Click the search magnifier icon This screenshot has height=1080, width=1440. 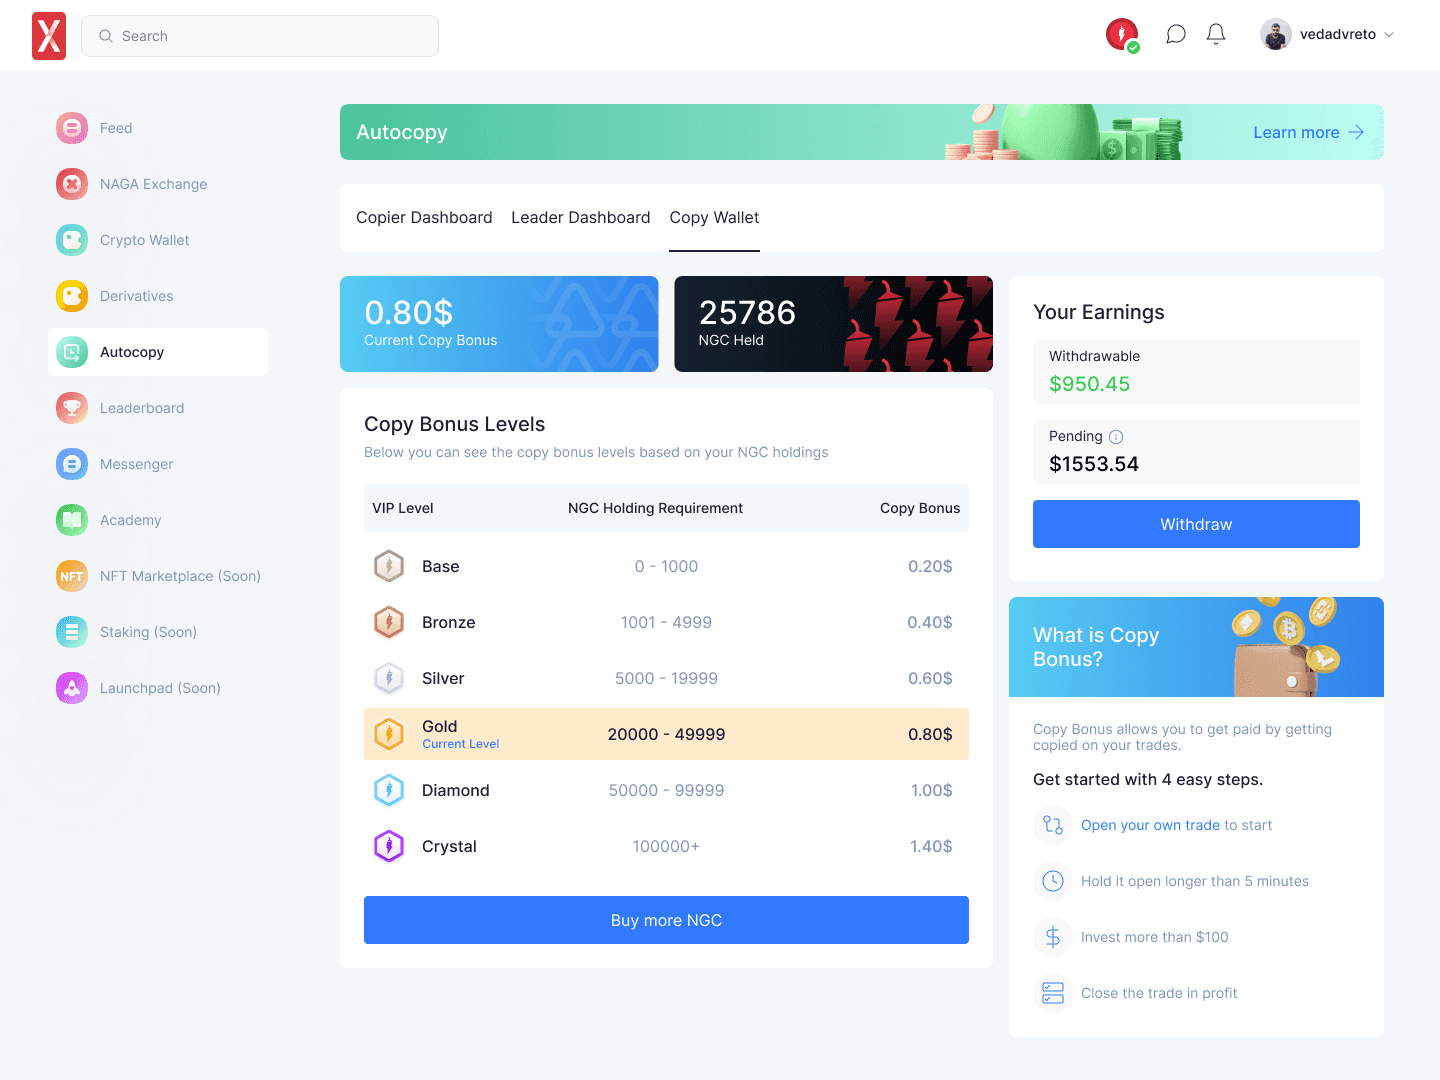point(106,36)
